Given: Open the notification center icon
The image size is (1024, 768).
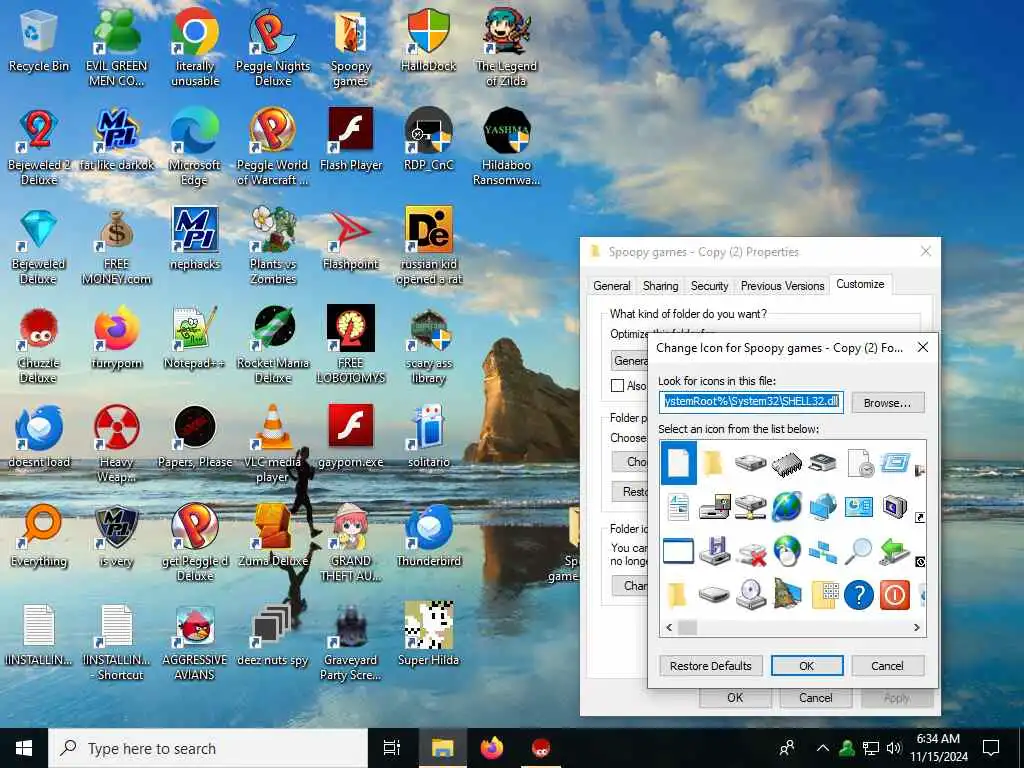Looking at the screenshot, I should pos(991,748).
